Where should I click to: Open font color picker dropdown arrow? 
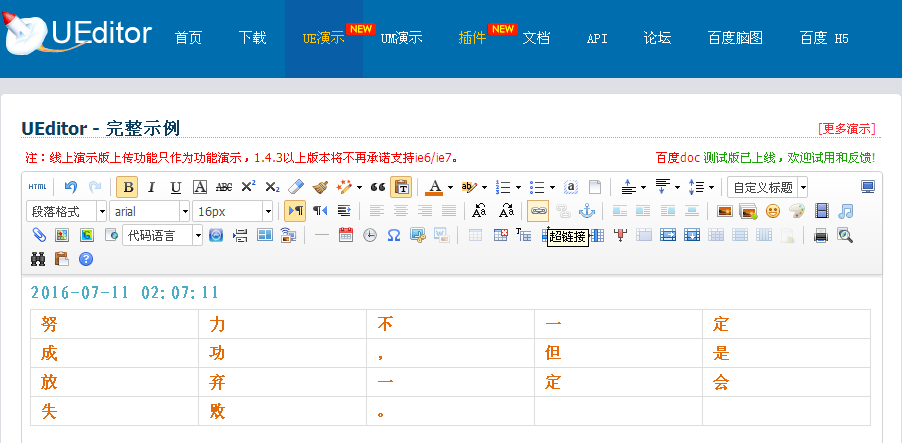(450, 188)
